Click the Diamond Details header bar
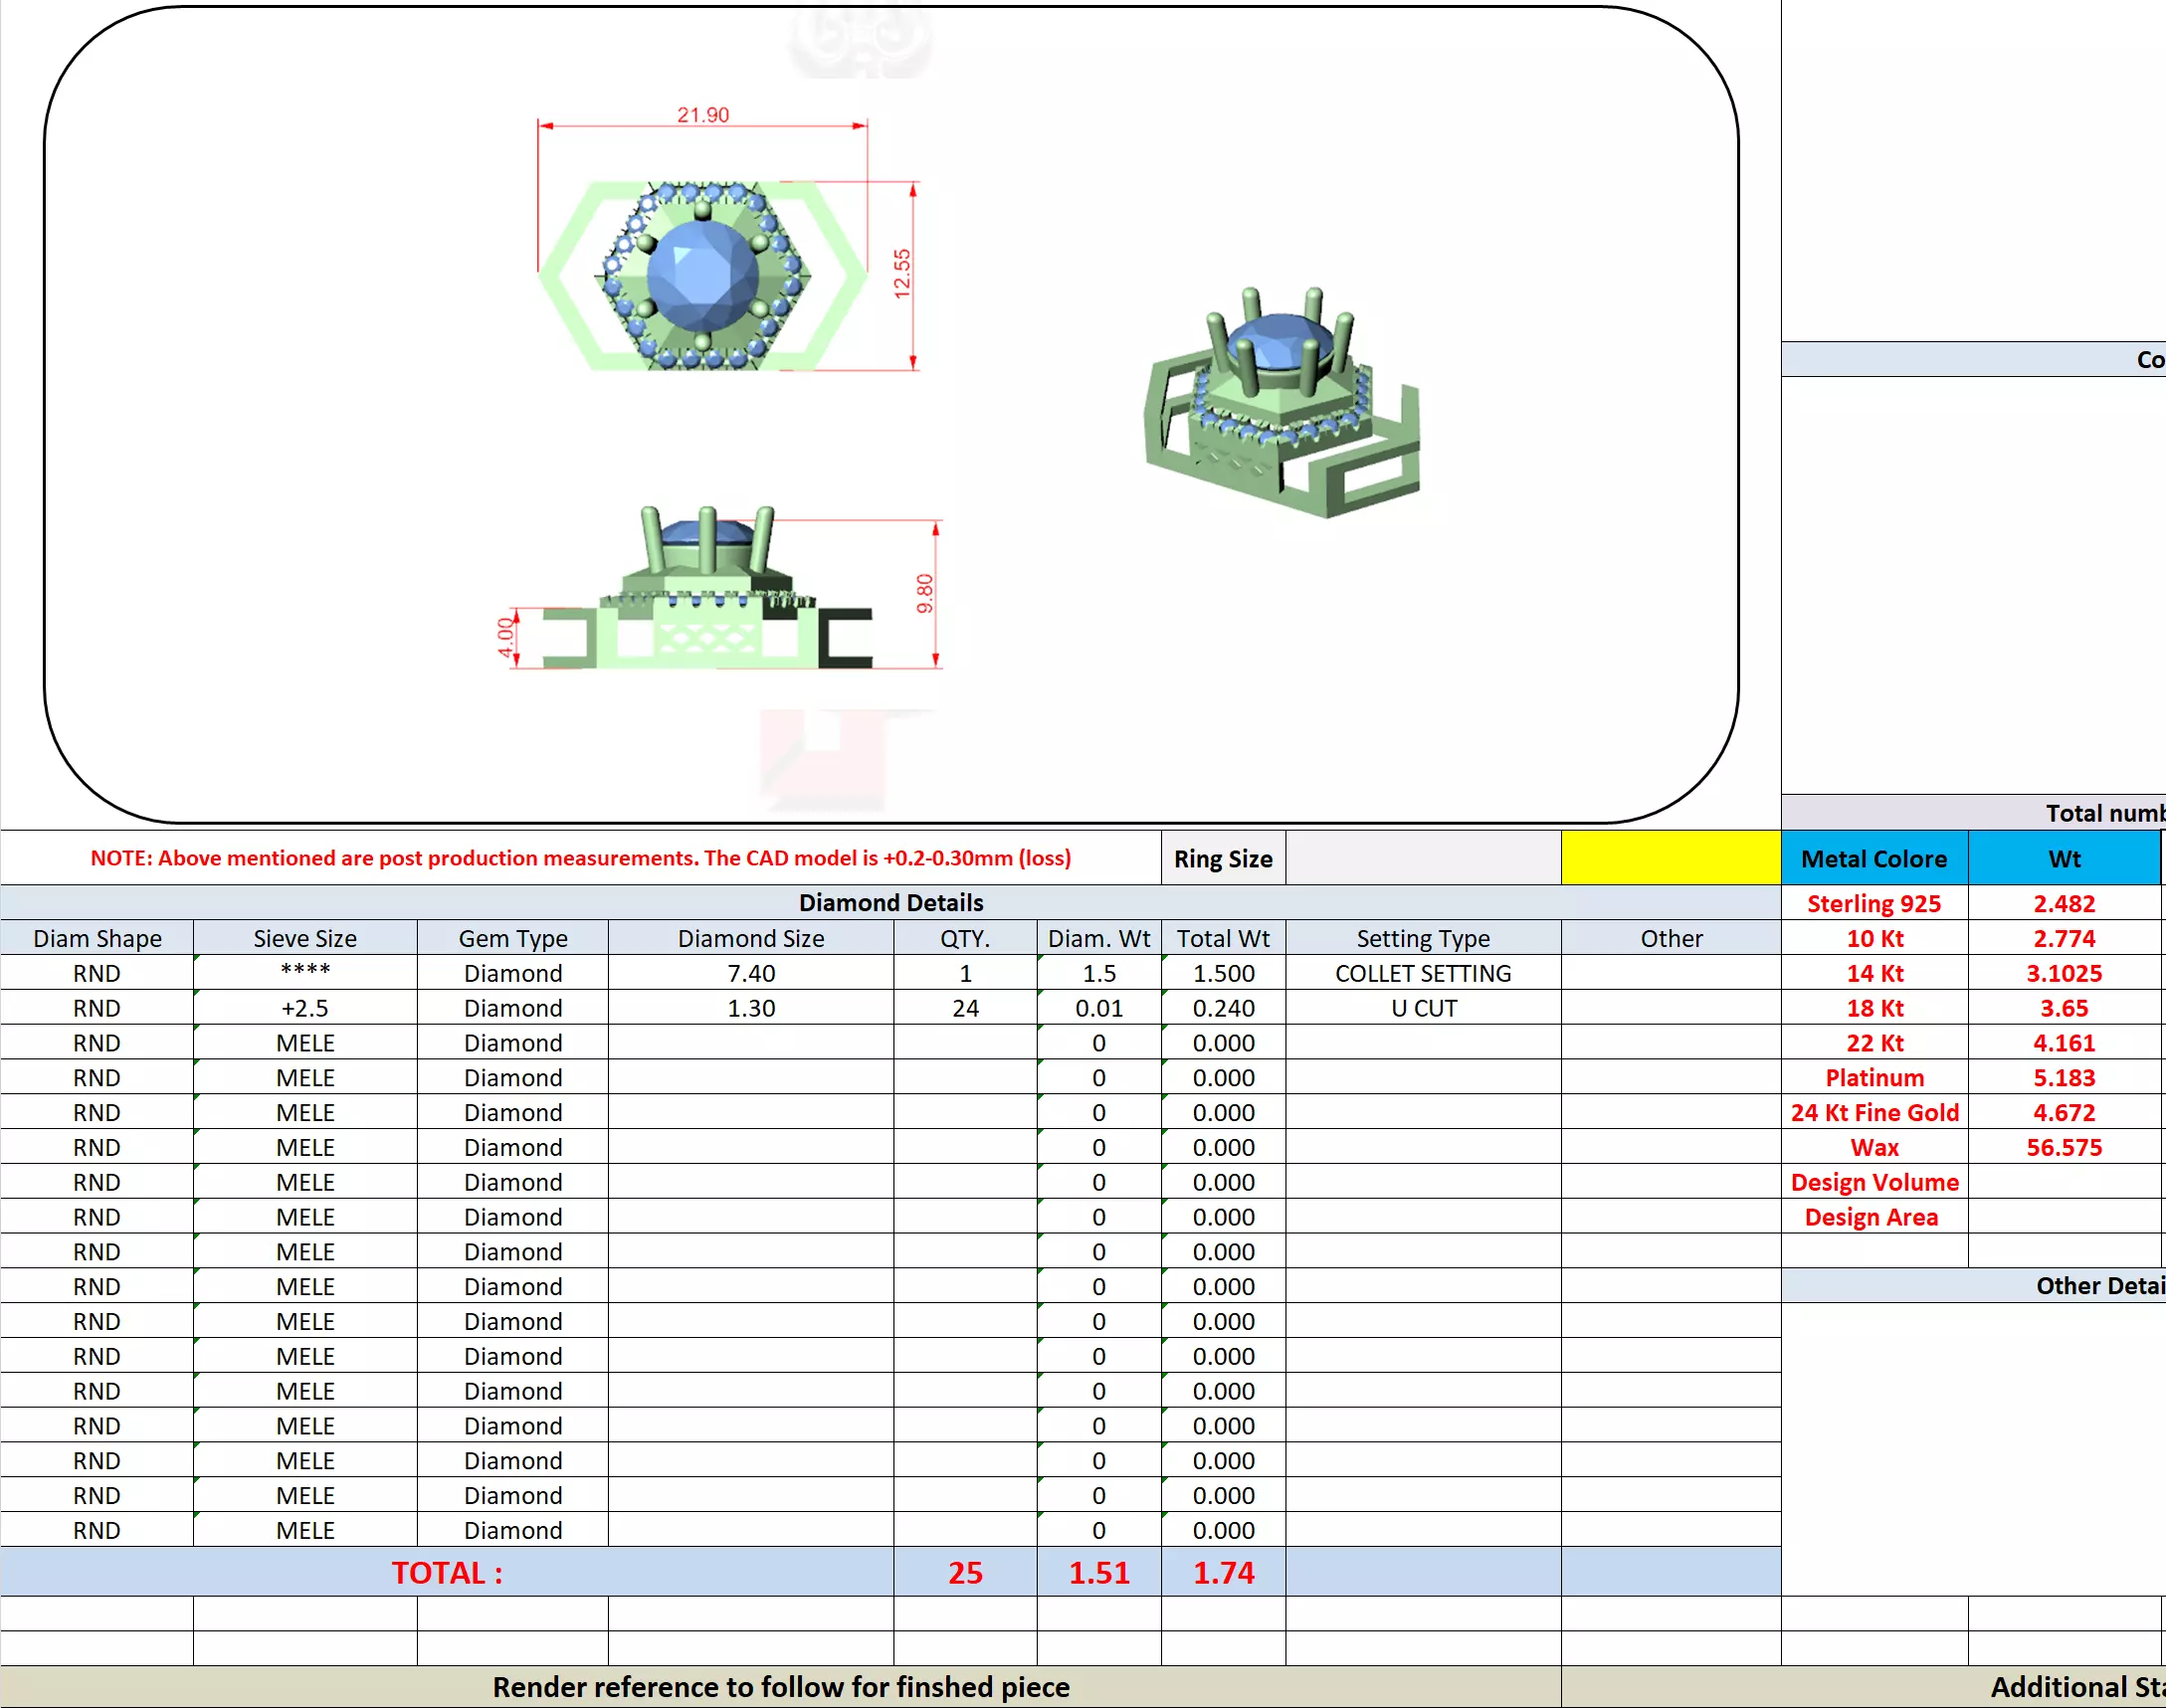The width and height of the screenshot is (2166, 1708). coord(890,902)
